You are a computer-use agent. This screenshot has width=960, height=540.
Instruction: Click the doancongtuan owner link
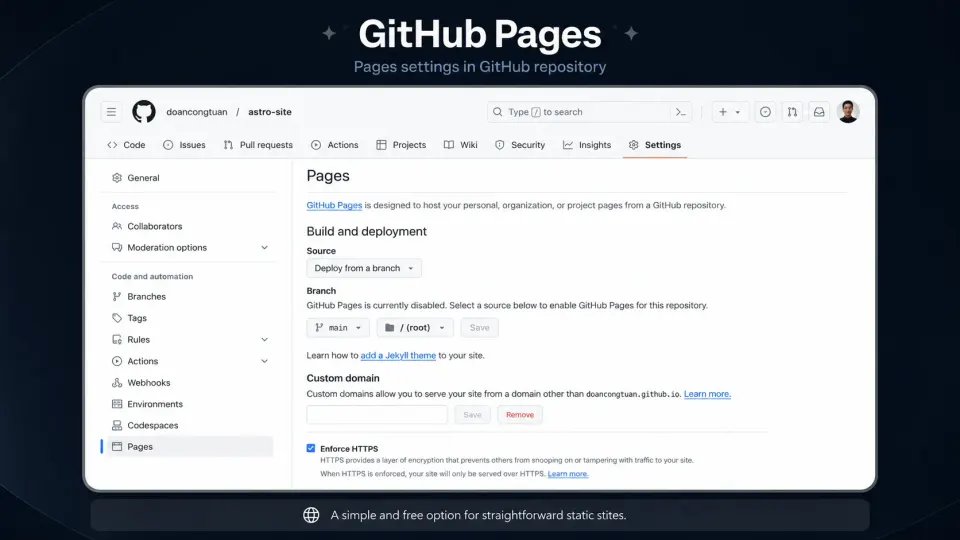[197, 112]
